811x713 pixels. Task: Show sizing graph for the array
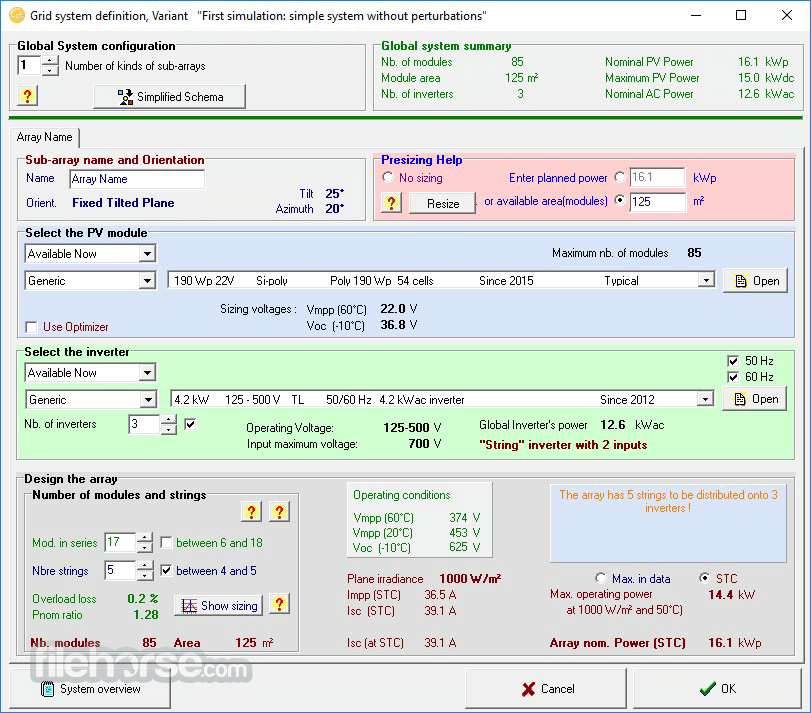pyautogui.click(x=218, y=605)
